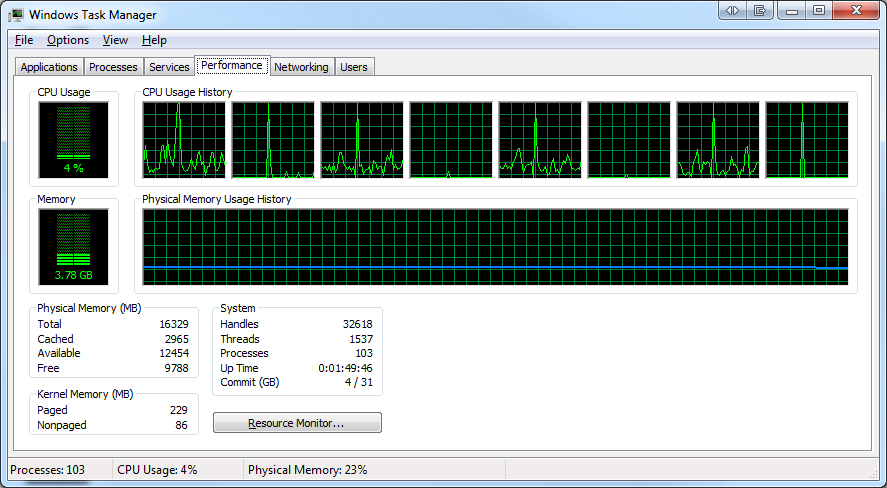Maximize the Task Manager window
Viewport: 887px width, 488px height.
pyautogui.click(x=819, y=10)
